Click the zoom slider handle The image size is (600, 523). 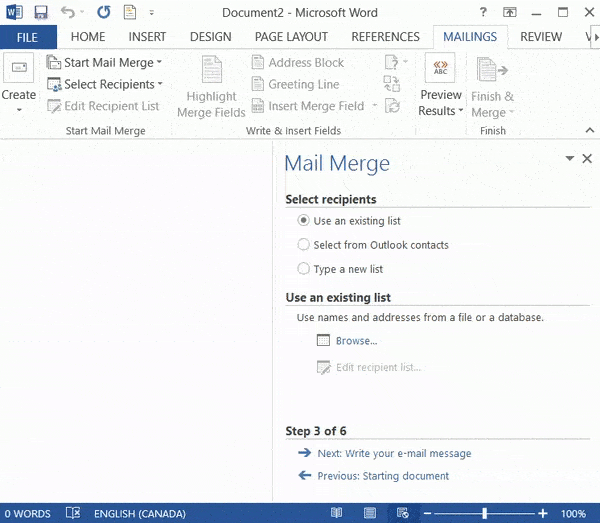(x=484, y=513)
